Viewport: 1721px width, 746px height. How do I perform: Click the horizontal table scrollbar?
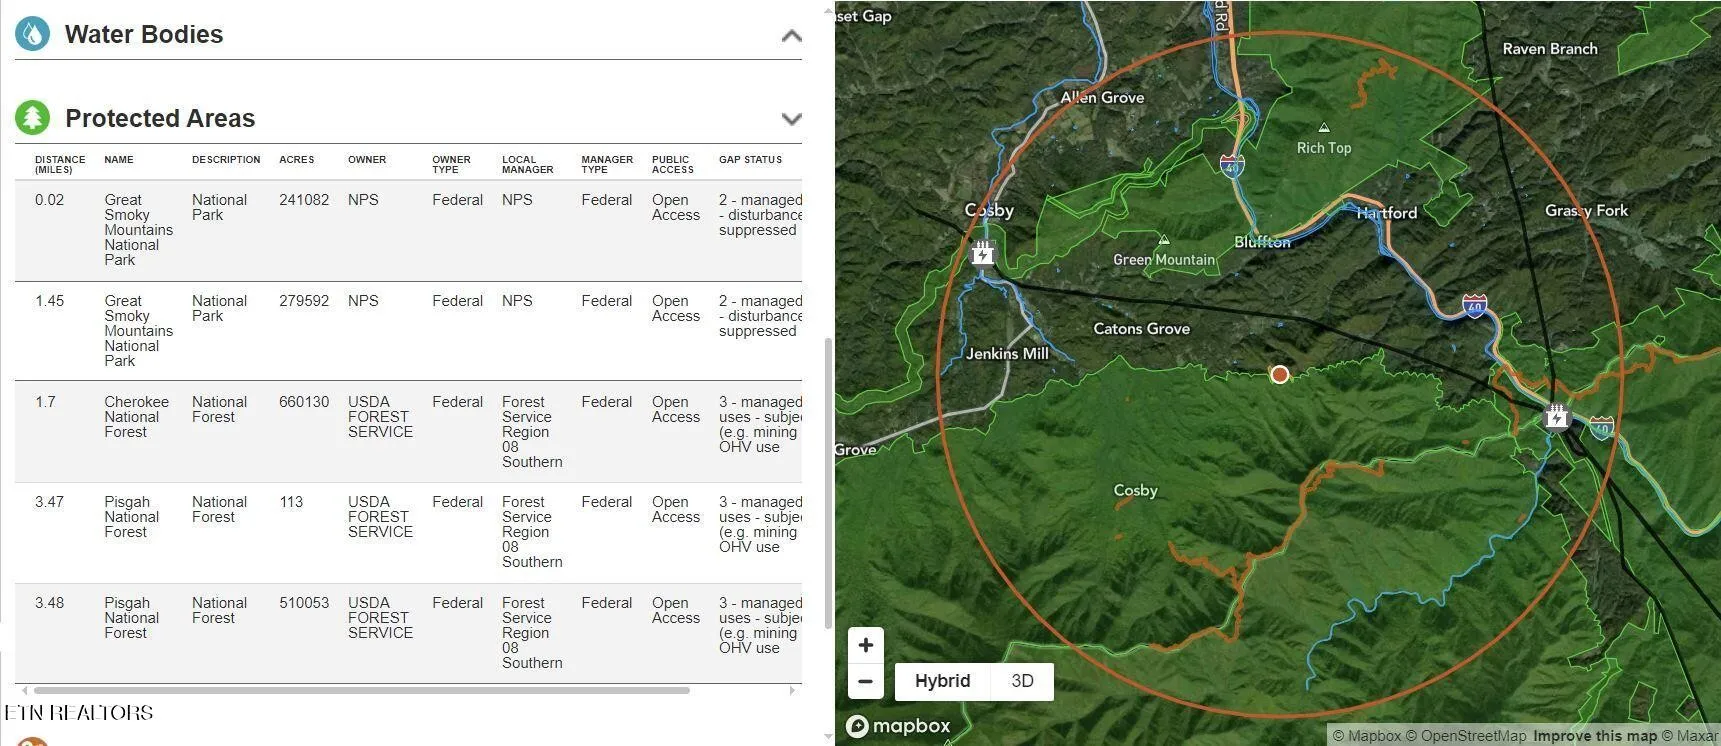coord(360,690)
